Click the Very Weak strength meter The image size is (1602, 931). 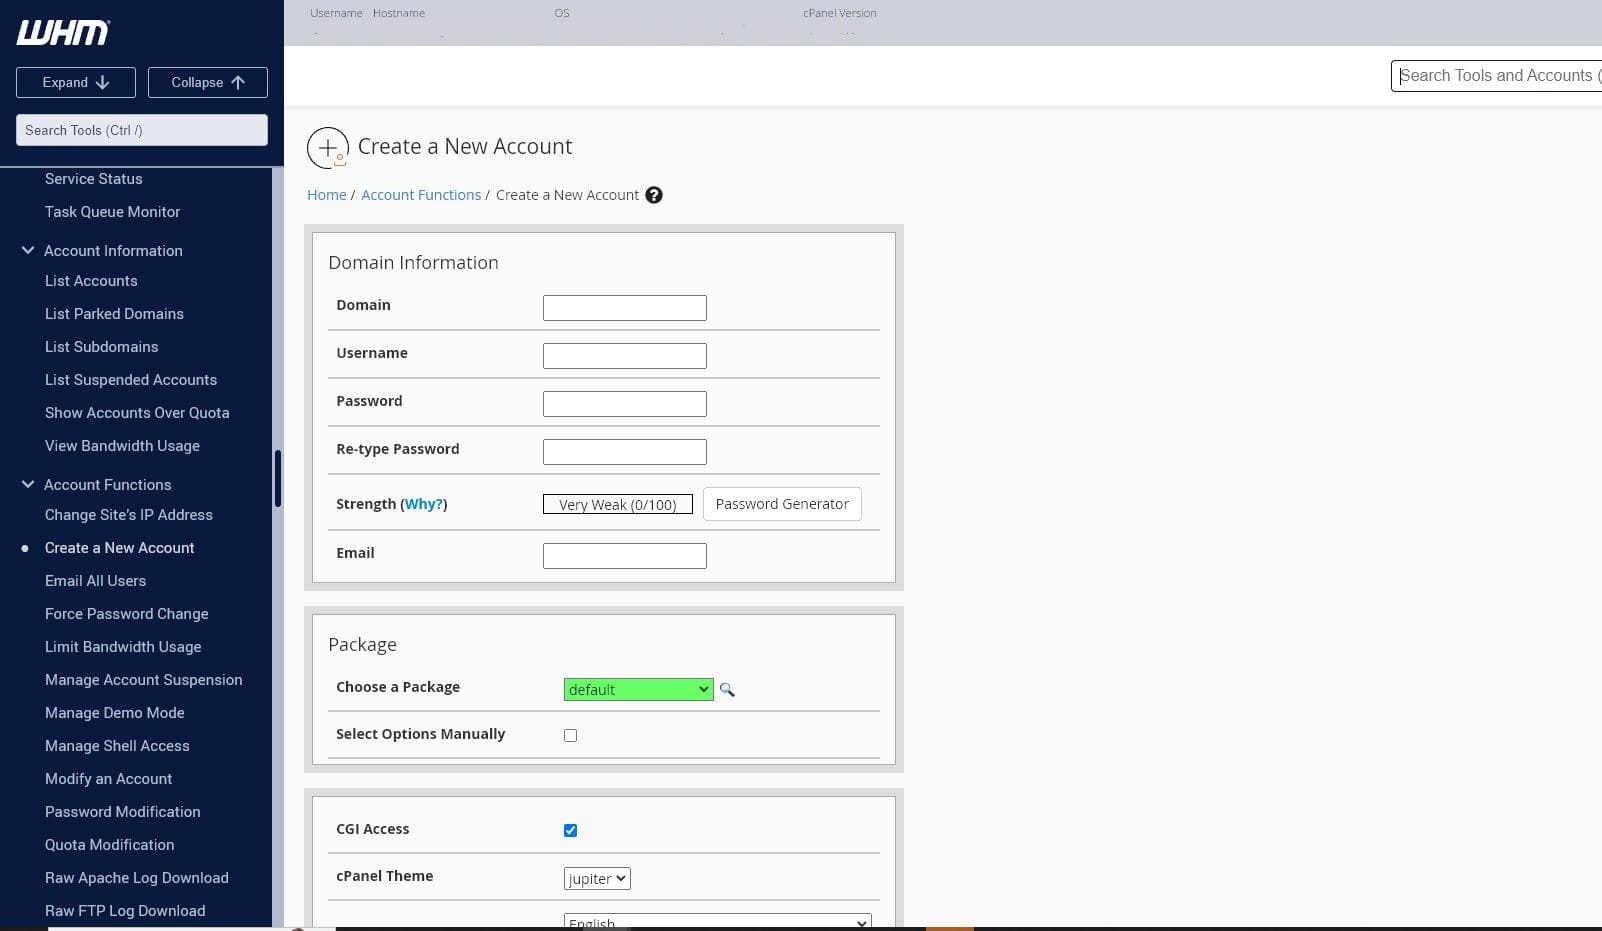click(x=618, y=504)
